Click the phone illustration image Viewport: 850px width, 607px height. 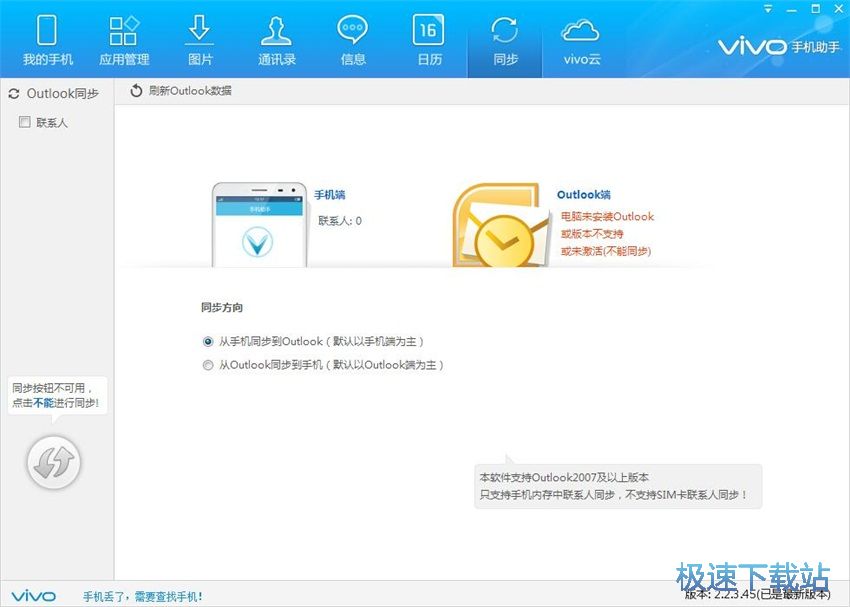coord(259,224)
